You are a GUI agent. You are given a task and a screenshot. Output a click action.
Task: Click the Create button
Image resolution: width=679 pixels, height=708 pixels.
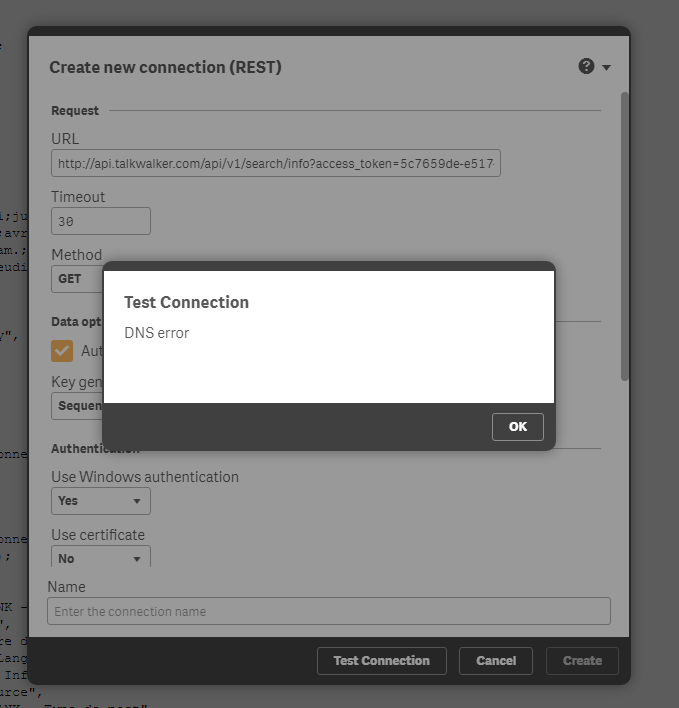[x=582, y=661]
